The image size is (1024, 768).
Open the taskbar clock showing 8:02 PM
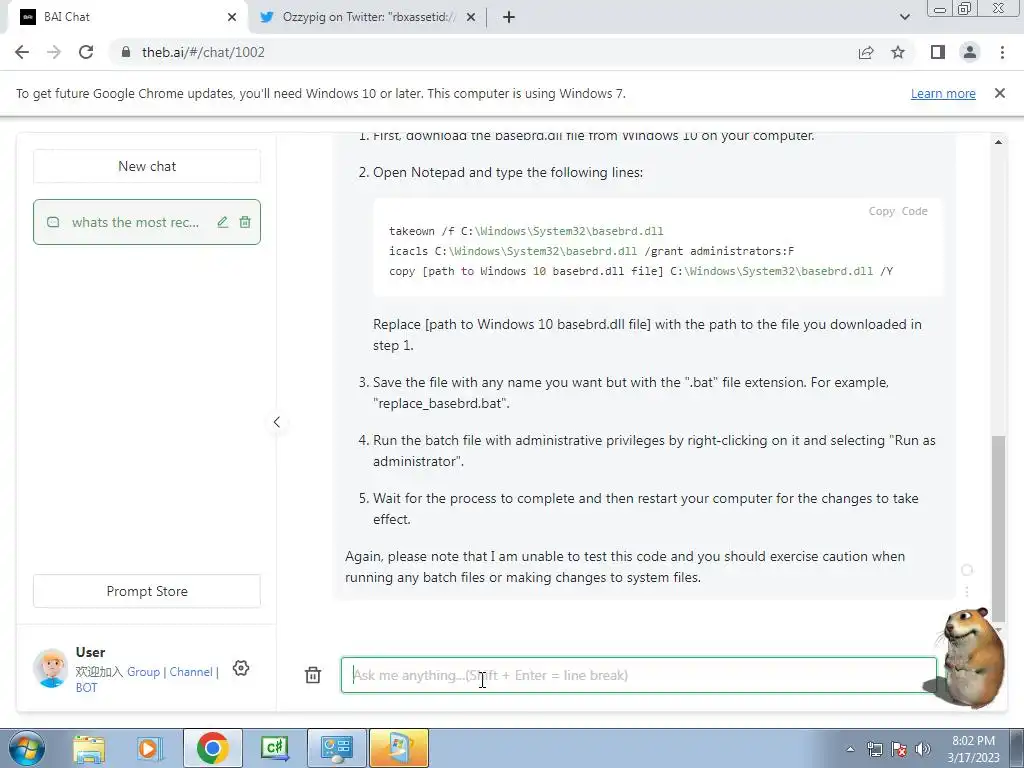click(973, 749)
